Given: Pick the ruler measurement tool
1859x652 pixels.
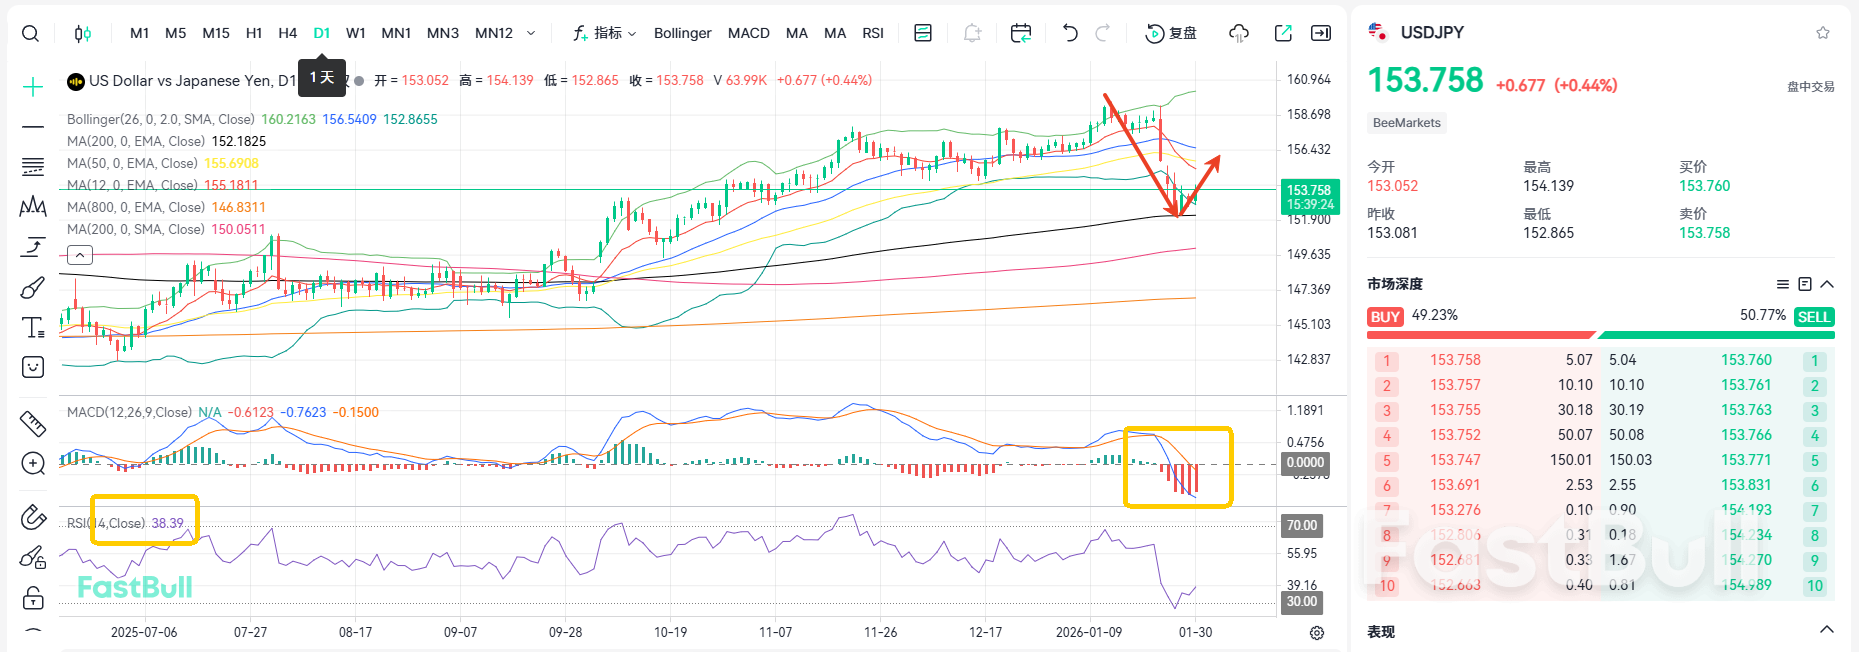Looking at the screenshot, I should [x=33, y=424].
